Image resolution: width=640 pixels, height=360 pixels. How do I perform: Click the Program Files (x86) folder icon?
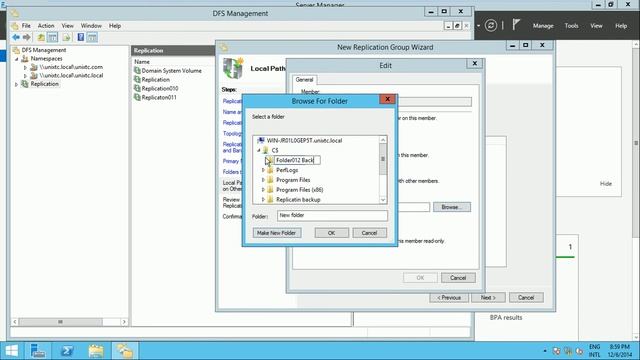pos(270,190)
